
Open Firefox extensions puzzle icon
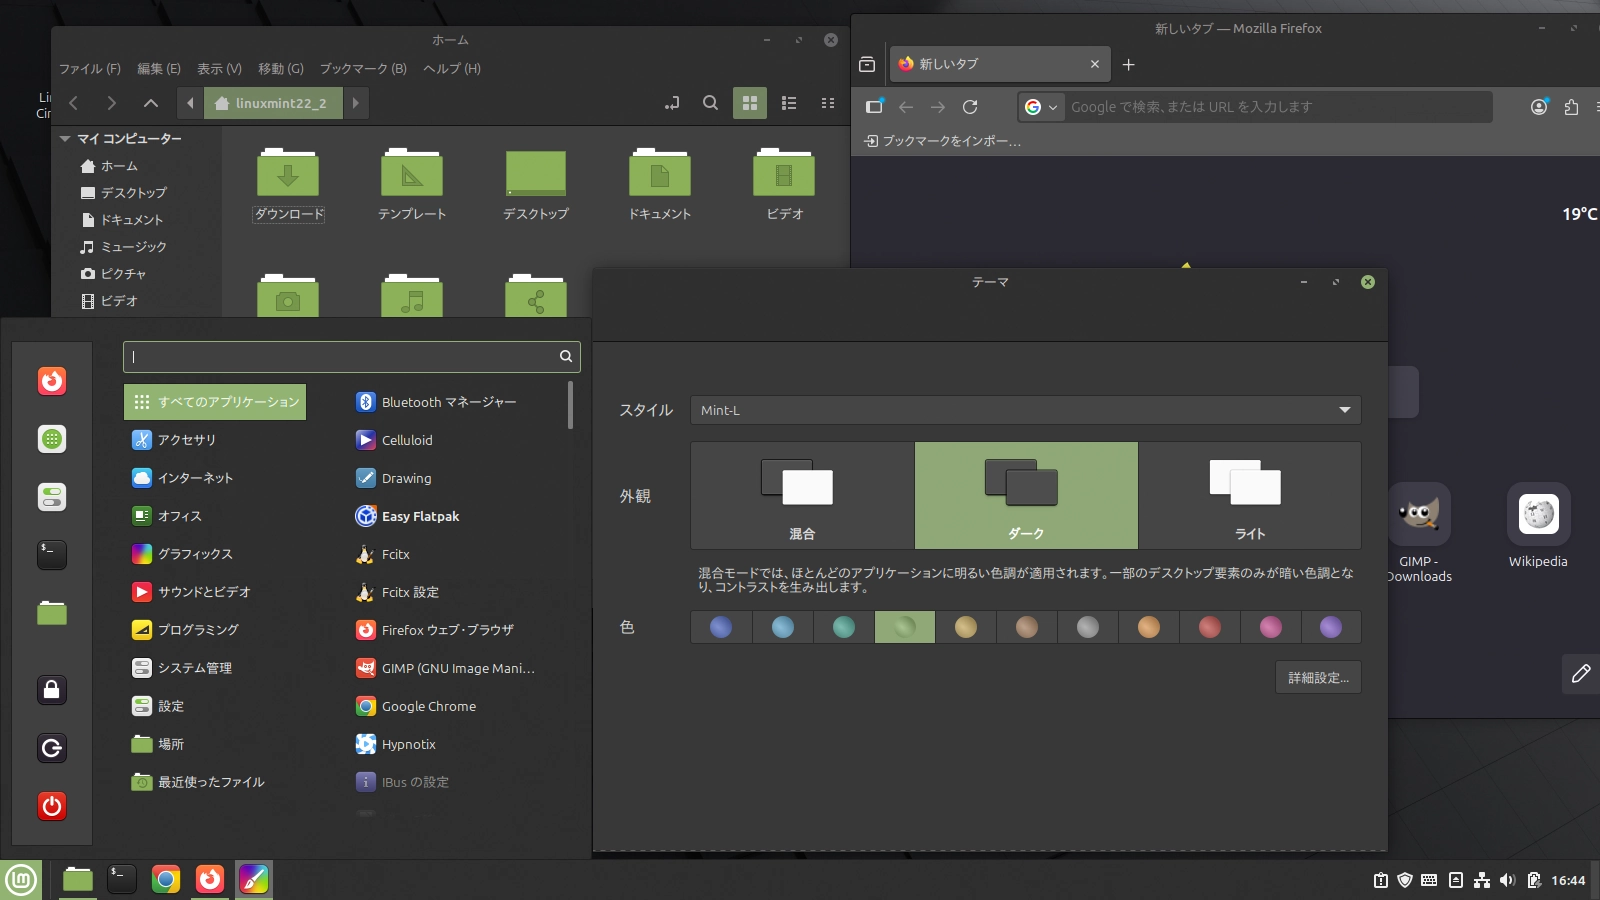(x=1571, y=107)
